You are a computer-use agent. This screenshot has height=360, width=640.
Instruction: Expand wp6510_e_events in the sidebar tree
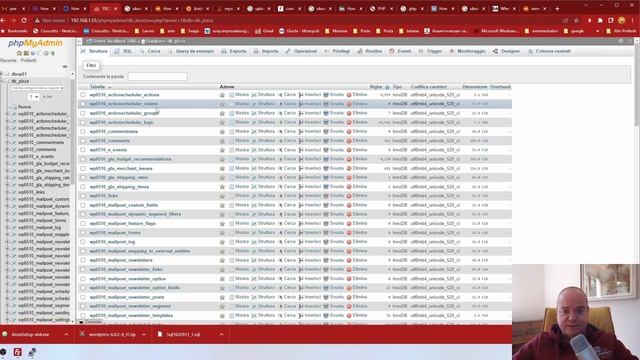click(7, 156)
